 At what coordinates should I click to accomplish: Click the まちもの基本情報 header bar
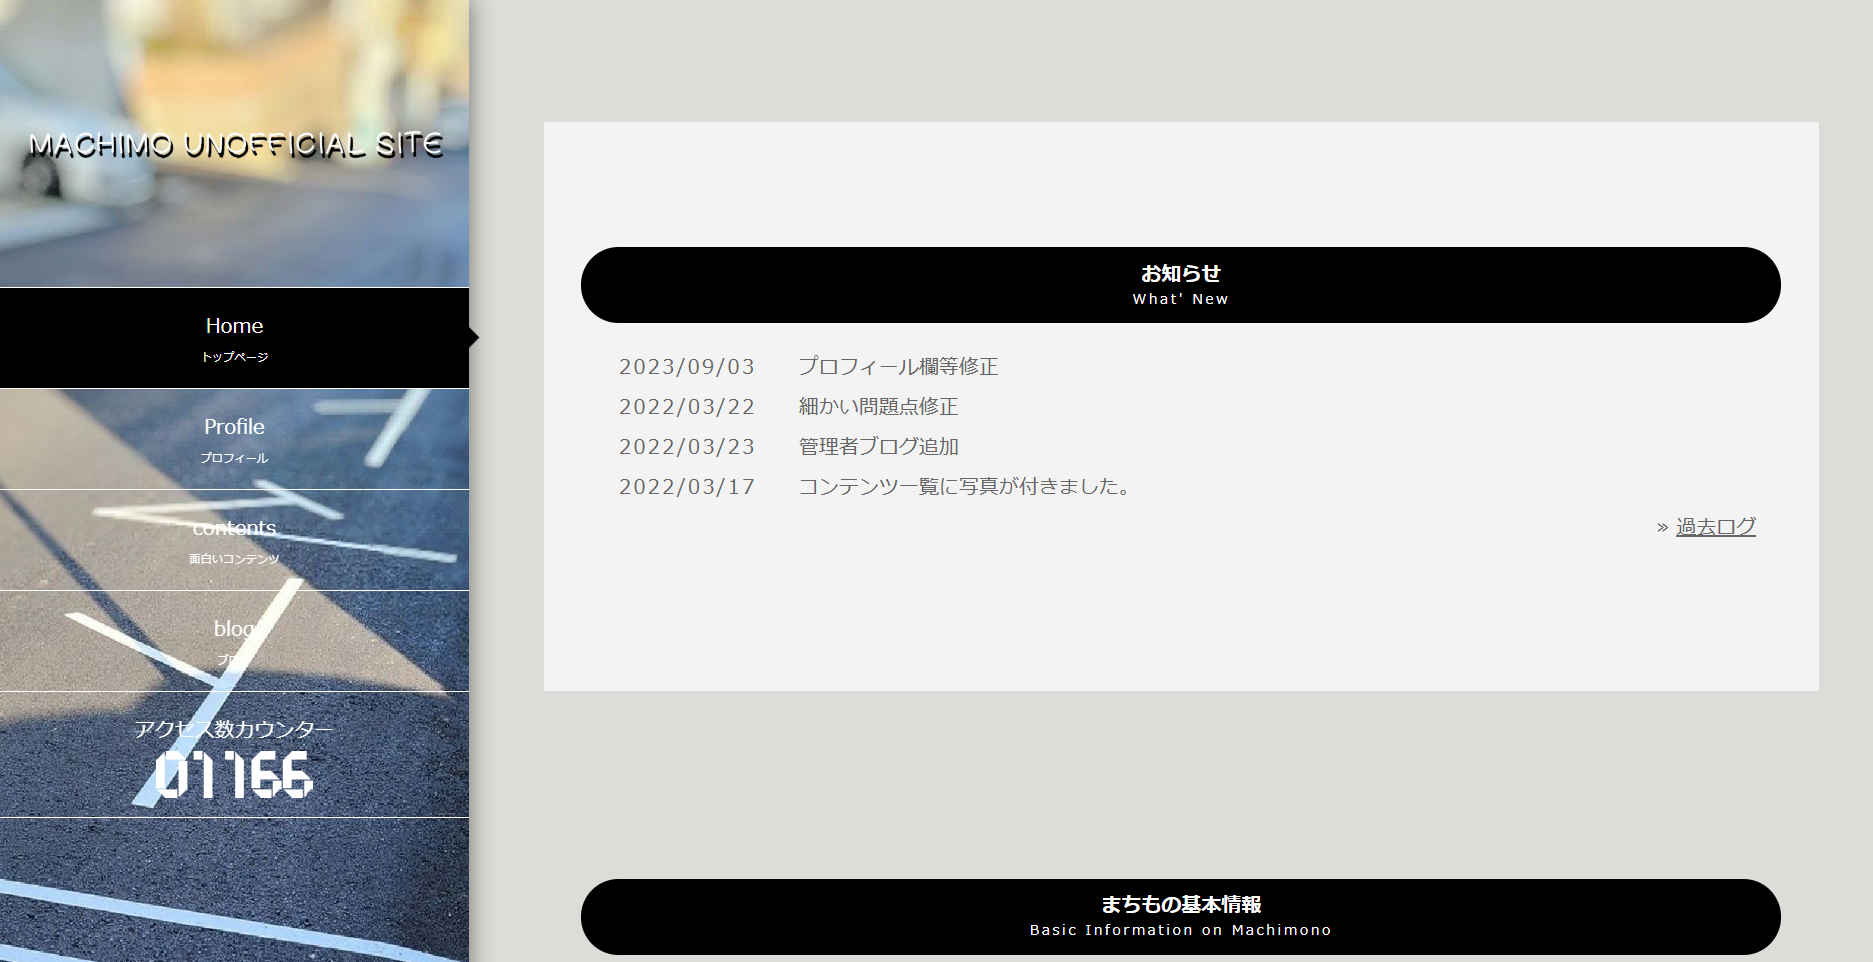point(1180,915)
